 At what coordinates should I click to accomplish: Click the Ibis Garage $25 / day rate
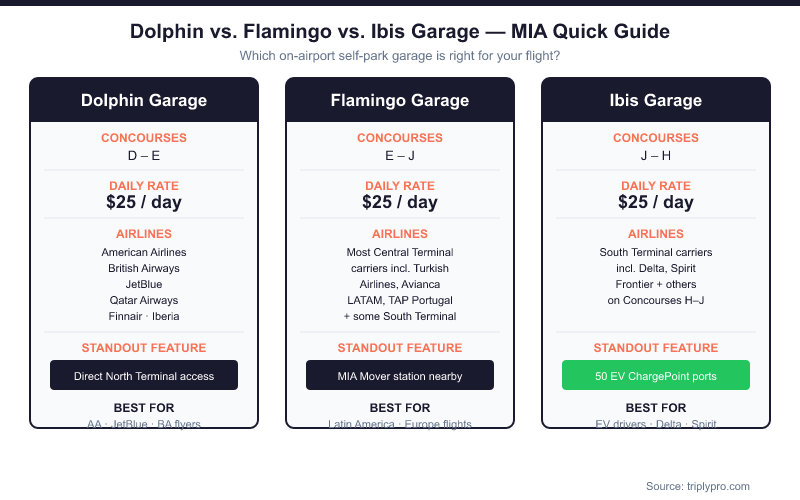tap(656, 202)
